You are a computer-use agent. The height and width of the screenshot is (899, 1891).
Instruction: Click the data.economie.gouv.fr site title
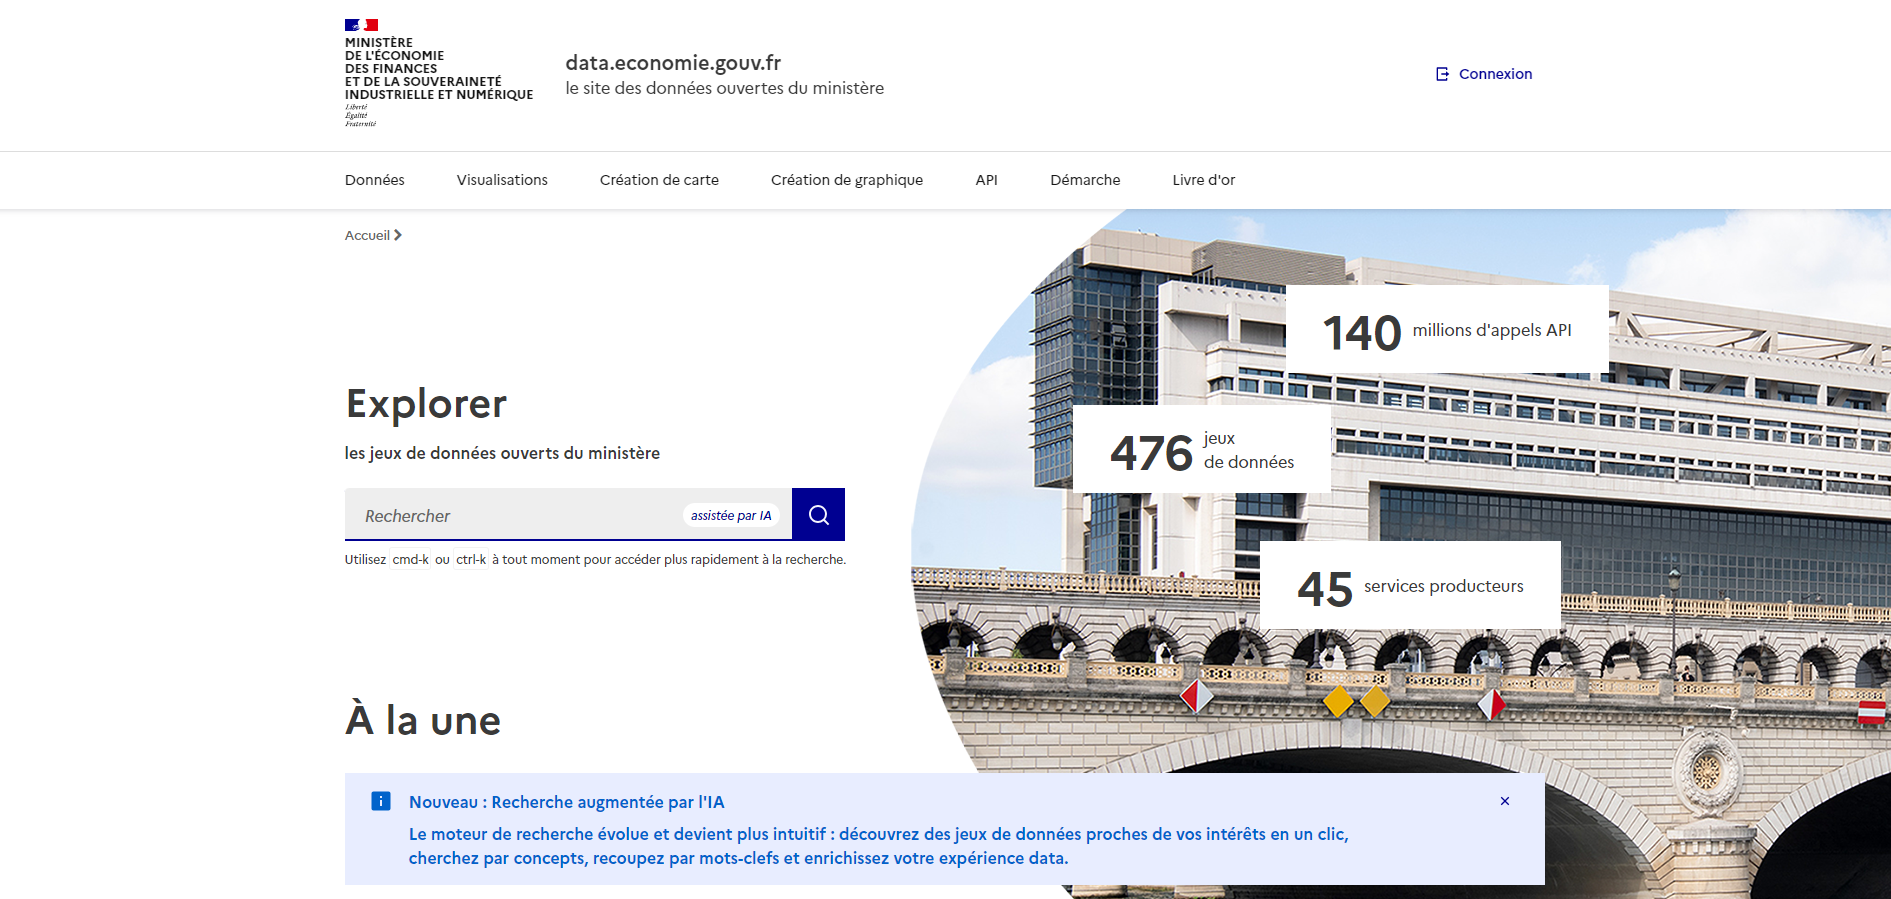coord(673,62)
